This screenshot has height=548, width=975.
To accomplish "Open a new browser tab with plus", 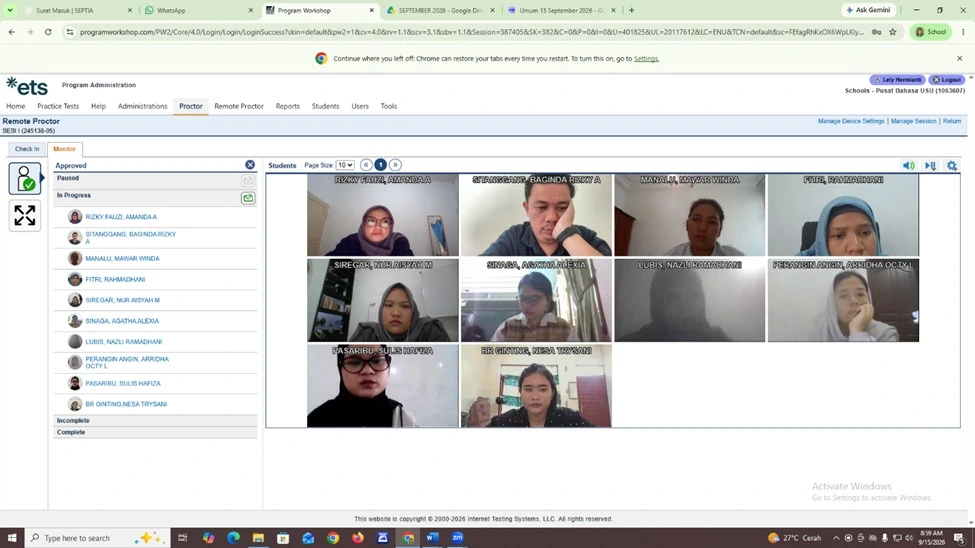I will [x=632, y=11].
